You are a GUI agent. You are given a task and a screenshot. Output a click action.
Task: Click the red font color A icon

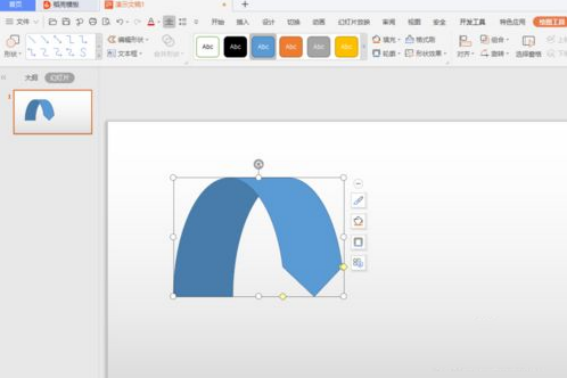151,22
